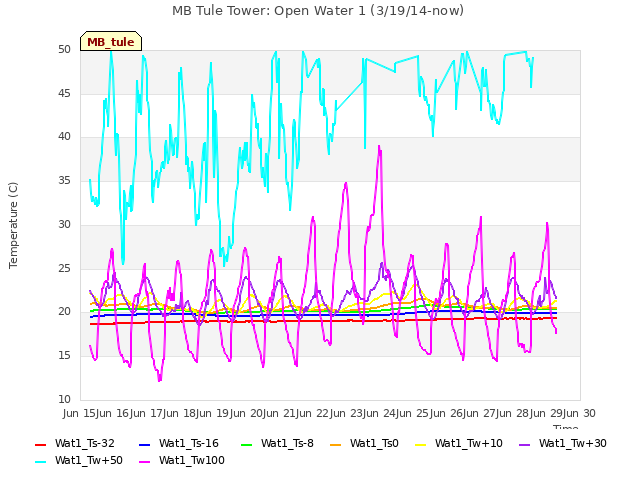This screenshot has width=640, height=480.
Task: Select Wat1_Ts0 legend label
Action: coord(374,443)
